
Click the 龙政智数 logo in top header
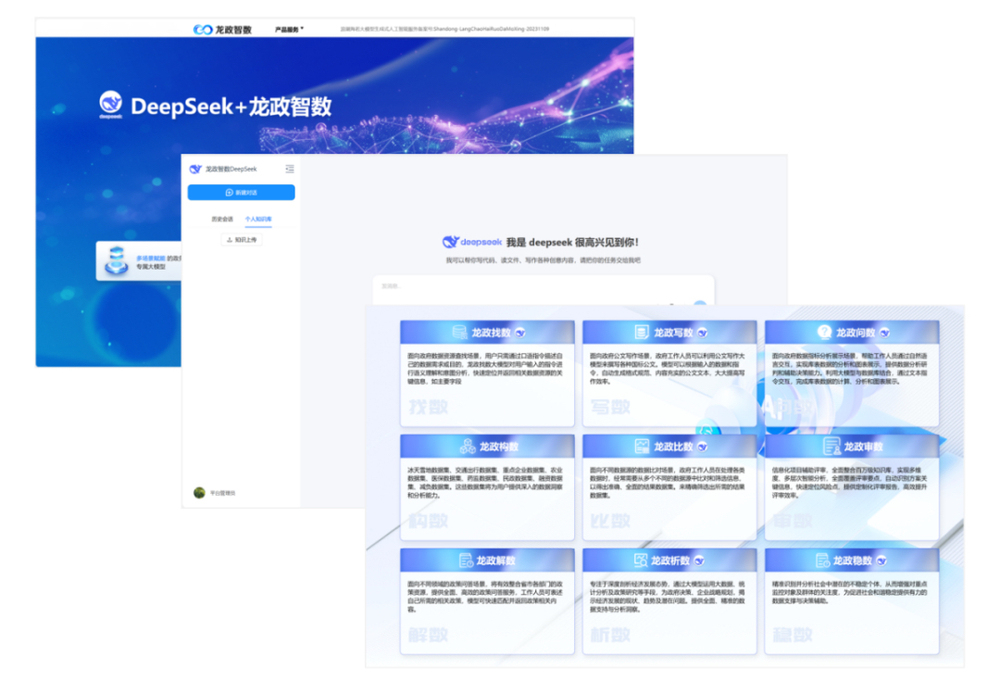click(x=222, y=29)
